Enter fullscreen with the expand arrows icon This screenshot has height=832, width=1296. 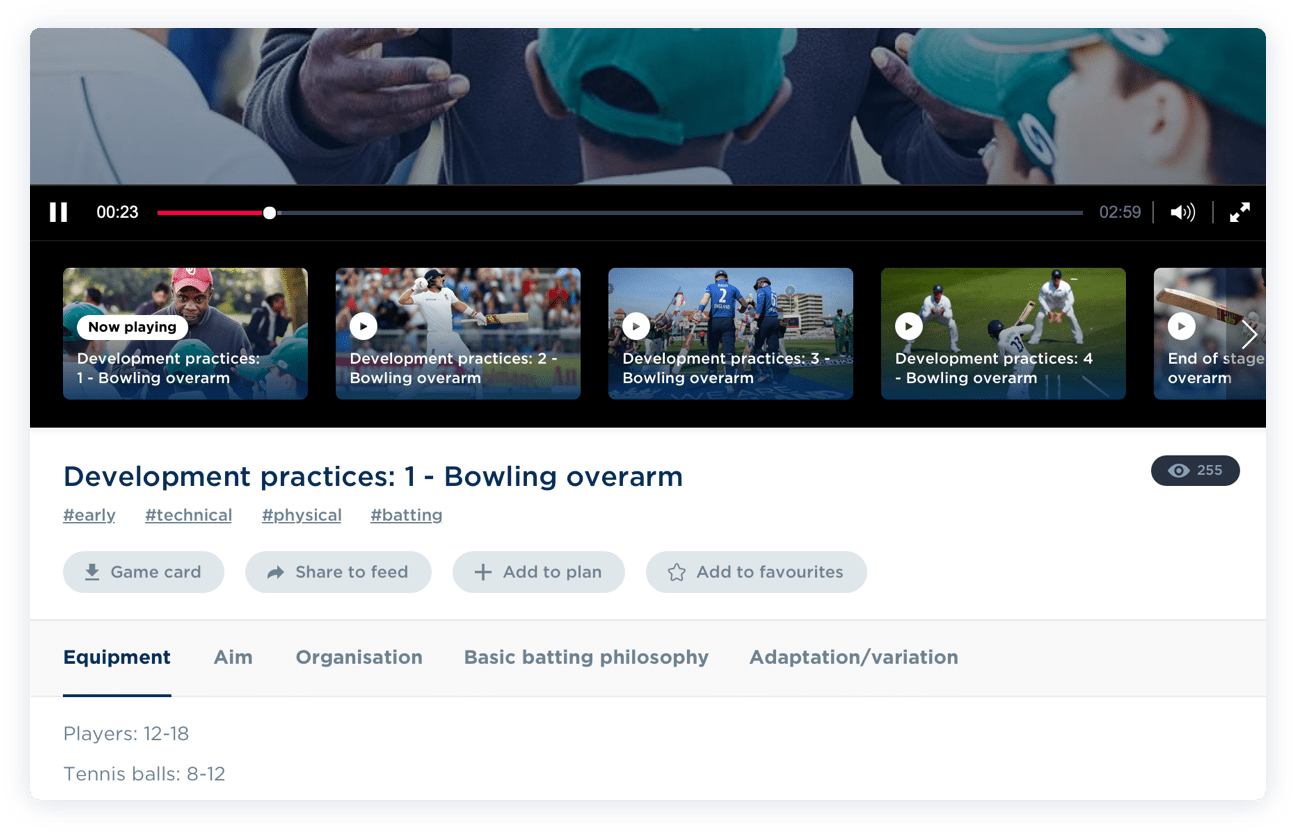click(1240, 212)
